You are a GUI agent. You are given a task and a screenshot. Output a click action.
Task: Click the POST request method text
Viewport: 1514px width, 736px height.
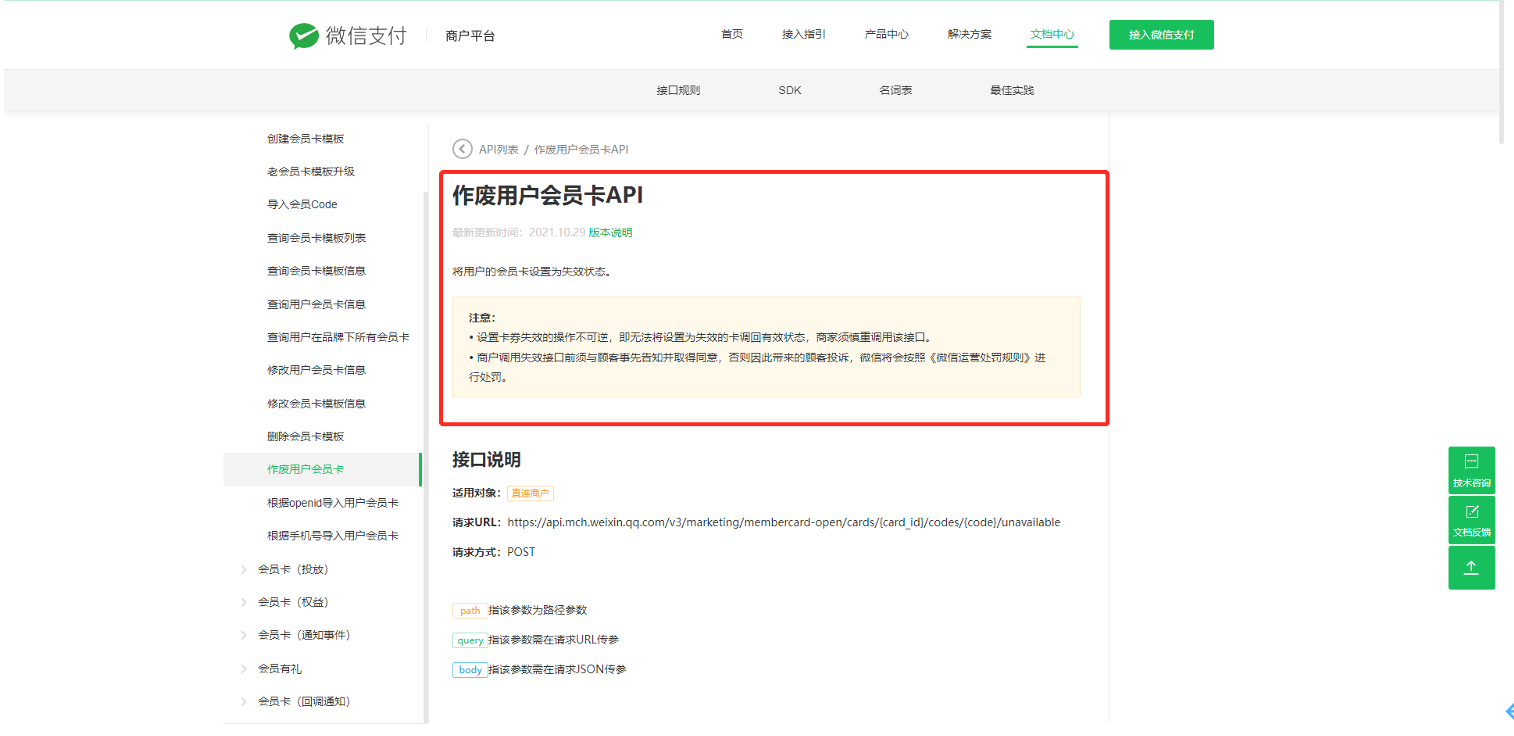pos(521,552)
